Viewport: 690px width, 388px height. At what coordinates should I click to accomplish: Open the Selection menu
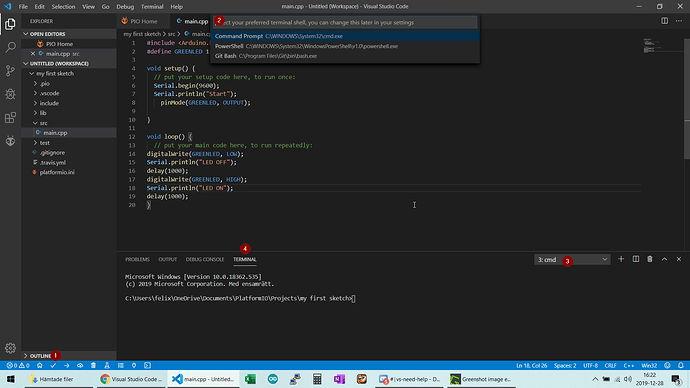tap(63, 7)
